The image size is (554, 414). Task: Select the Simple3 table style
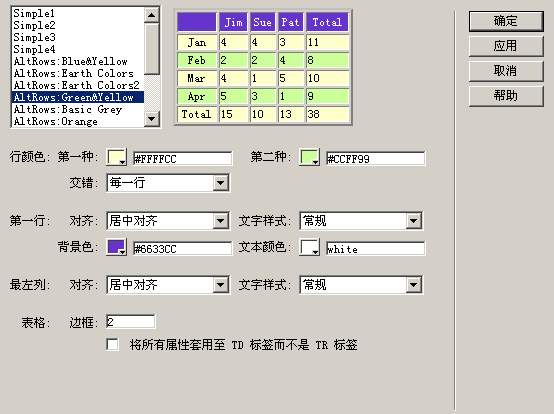tap(78, 37)
